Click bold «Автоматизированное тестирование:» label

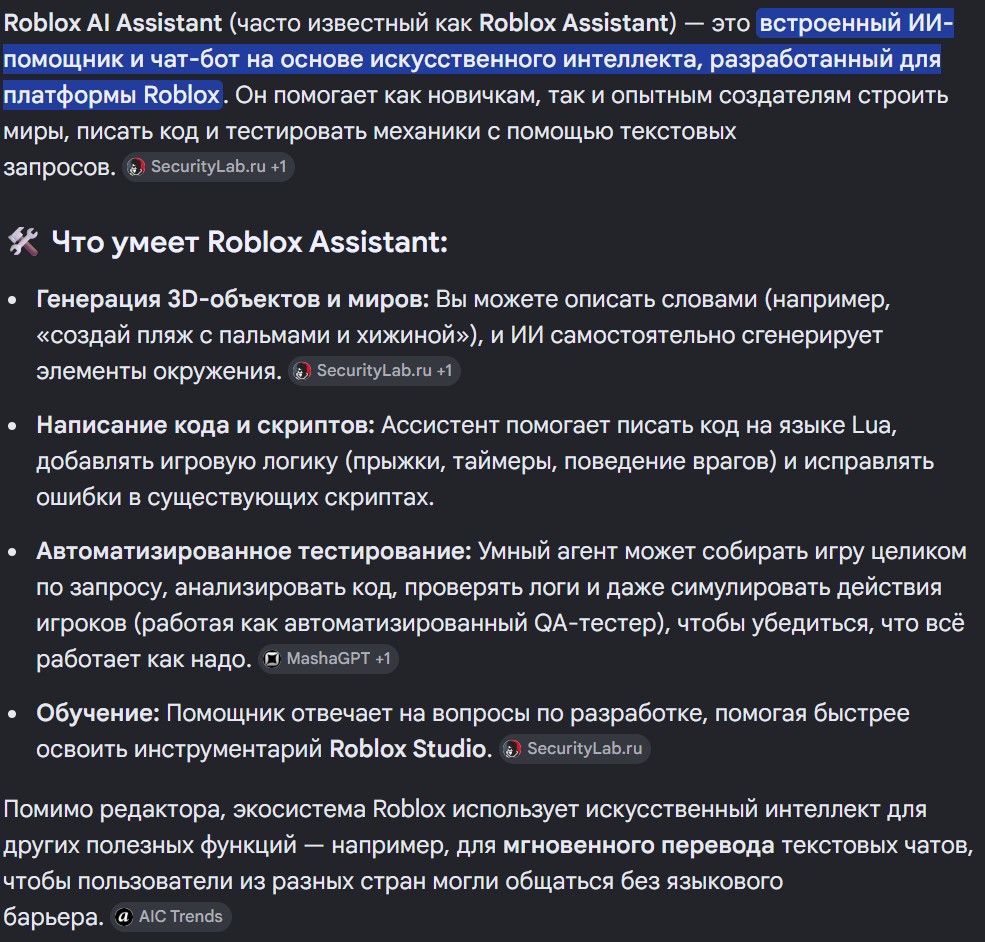click(x=254, y=551)
